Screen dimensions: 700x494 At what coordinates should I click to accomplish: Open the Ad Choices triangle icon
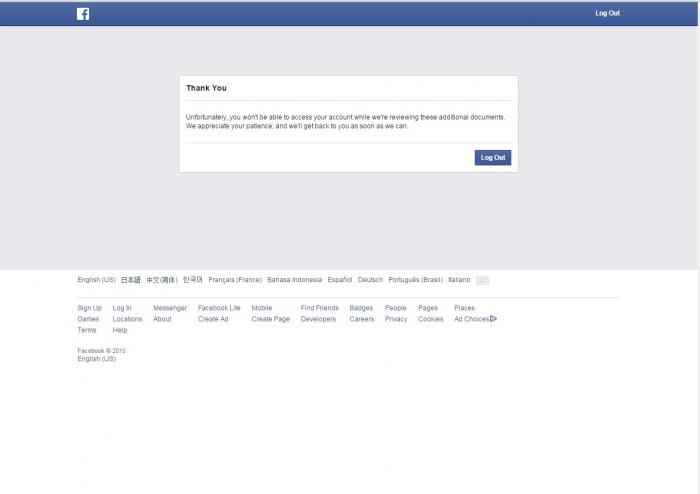click(x=493, y=319)
